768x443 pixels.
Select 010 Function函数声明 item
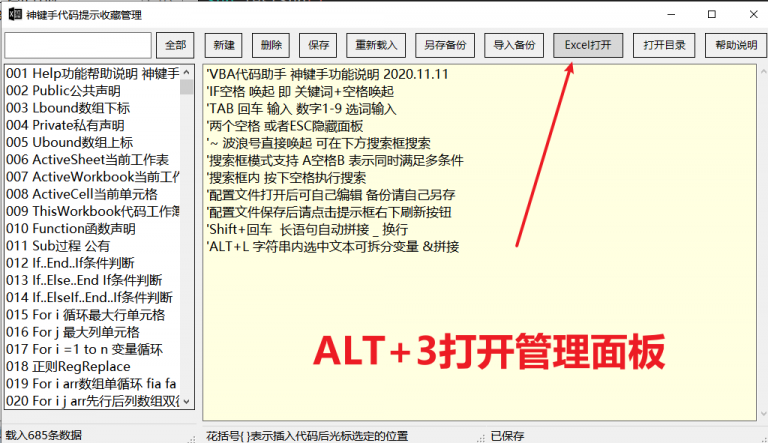click(70, 229)
